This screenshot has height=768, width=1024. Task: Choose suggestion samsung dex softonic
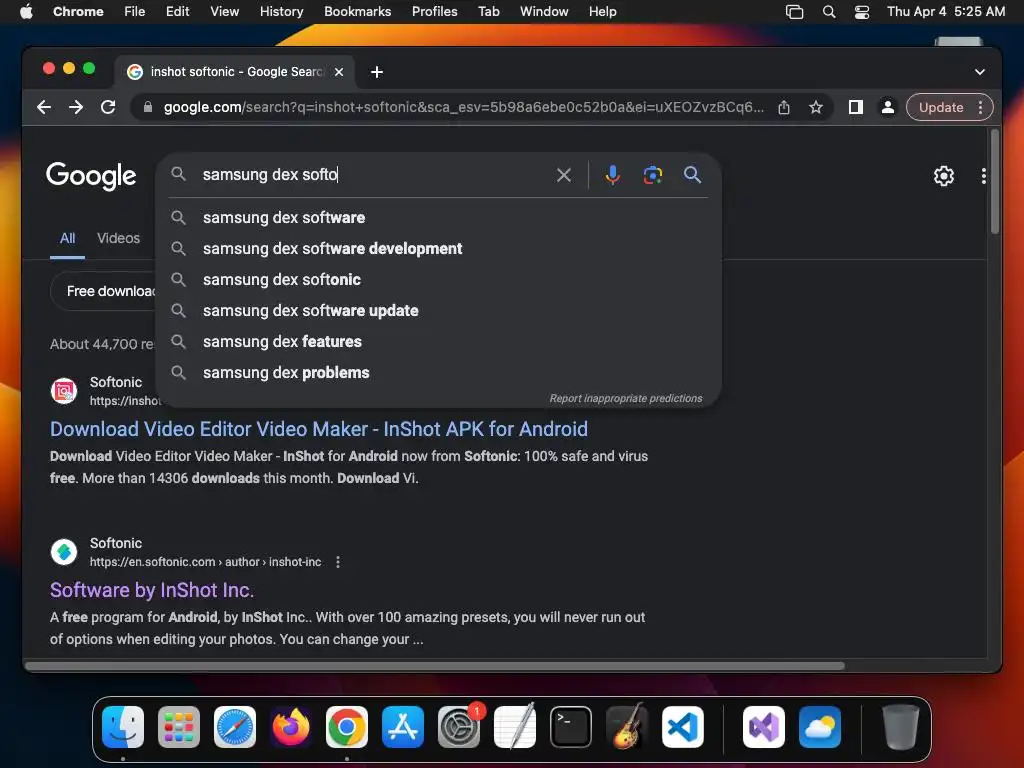click(438, 280)
